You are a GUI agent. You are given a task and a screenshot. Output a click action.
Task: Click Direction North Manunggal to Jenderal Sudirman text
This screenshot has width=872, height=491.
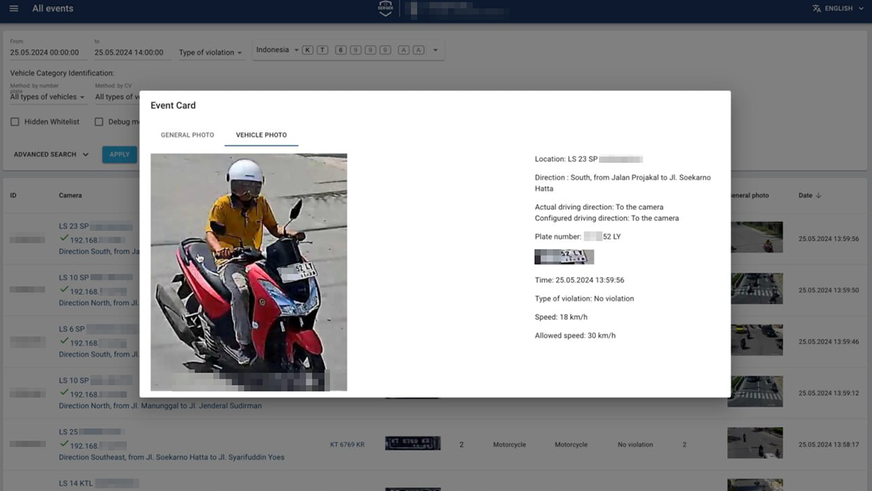coord(160,406)
